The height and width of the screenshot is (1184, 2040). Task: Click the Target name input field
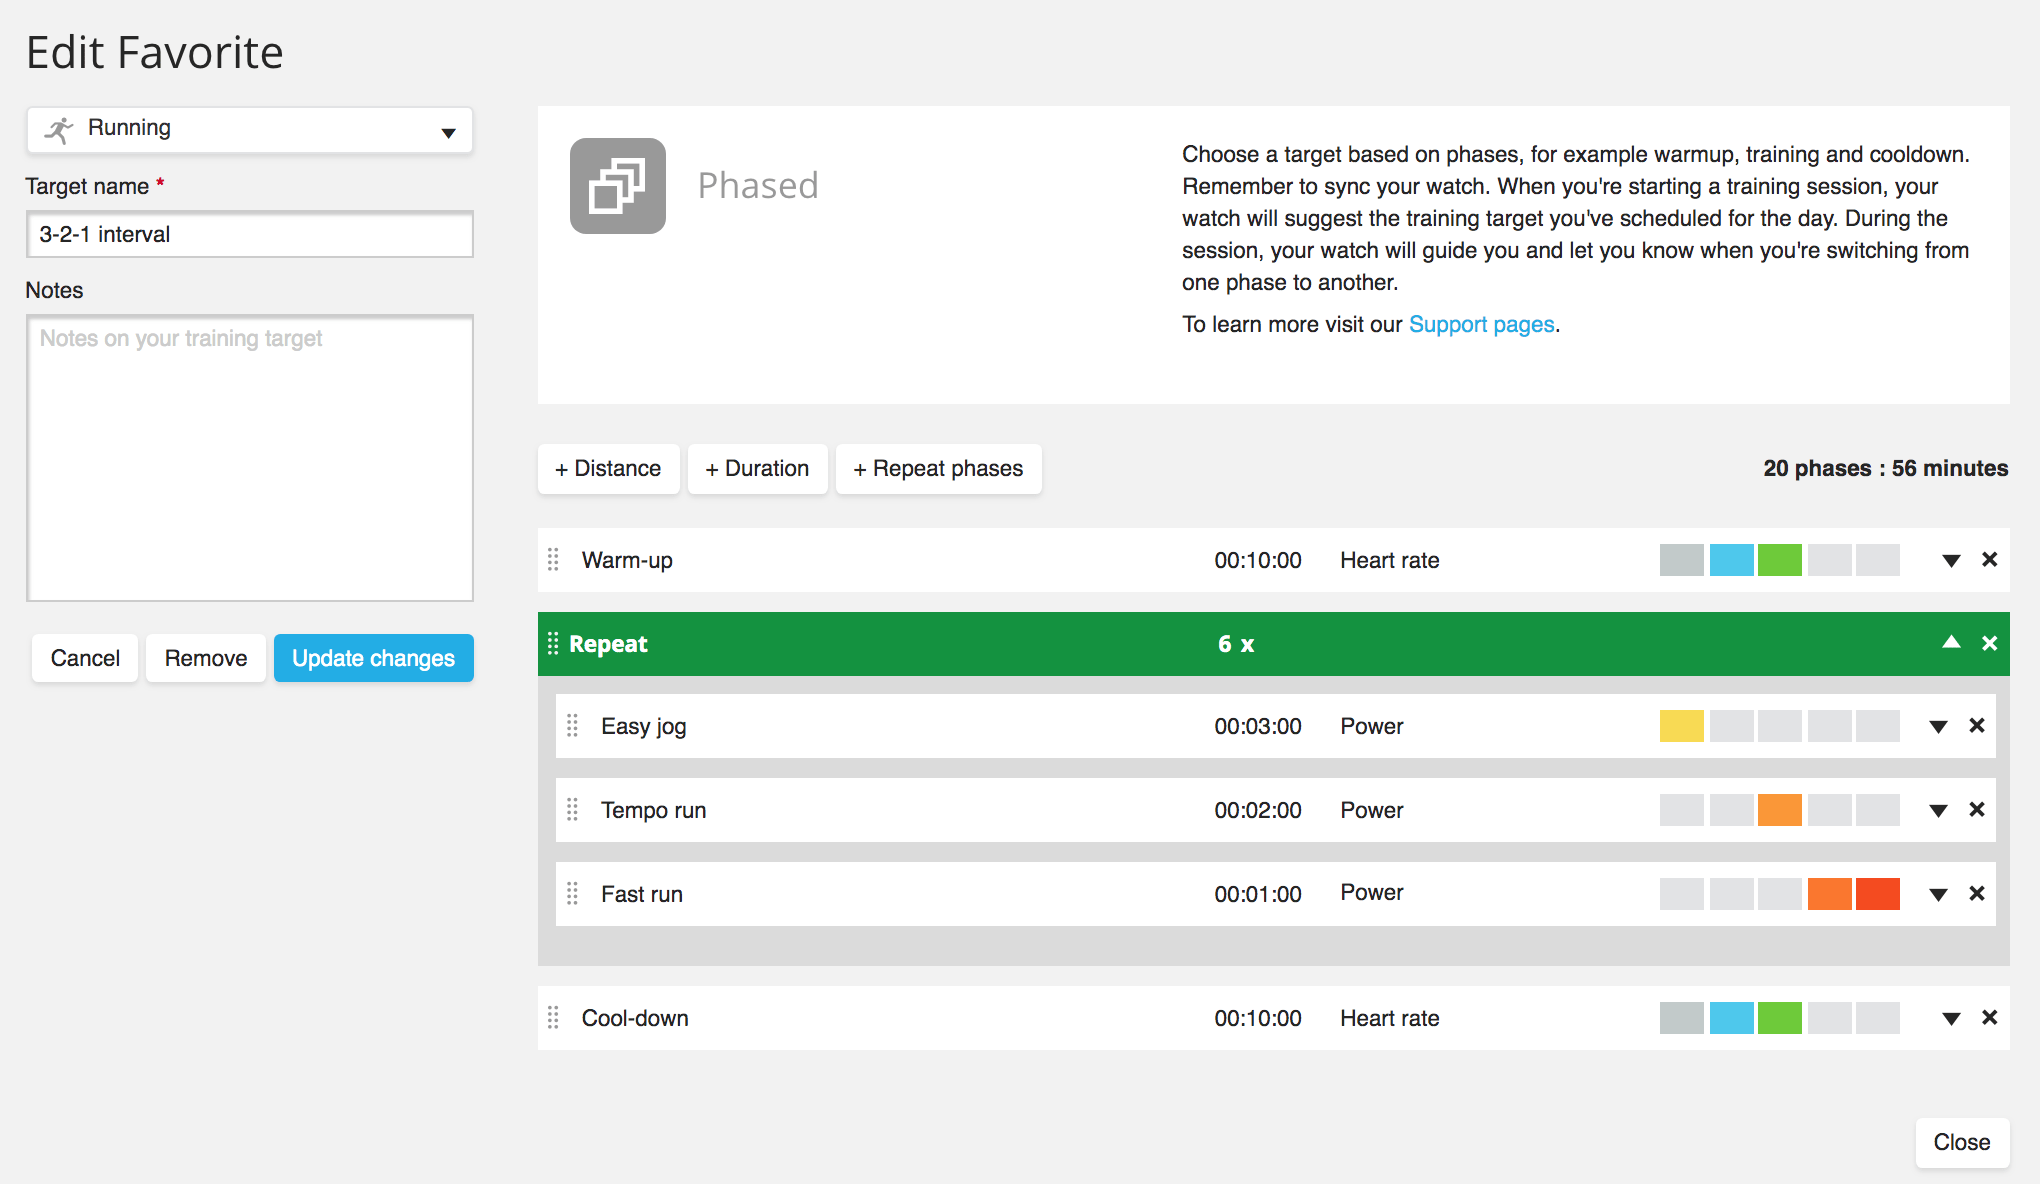(x=250, y=234)
